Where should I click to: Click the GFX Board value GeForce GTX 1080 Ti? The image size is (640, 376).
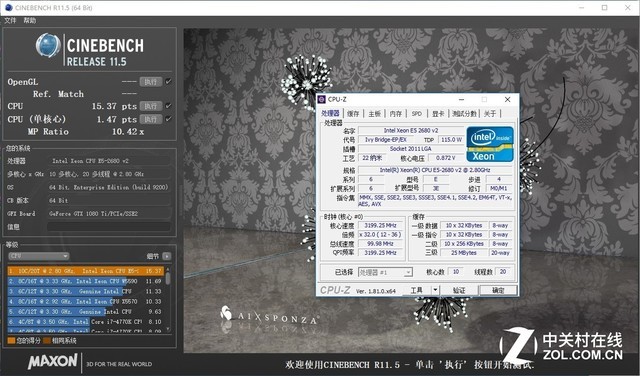[x=109, y=214]
